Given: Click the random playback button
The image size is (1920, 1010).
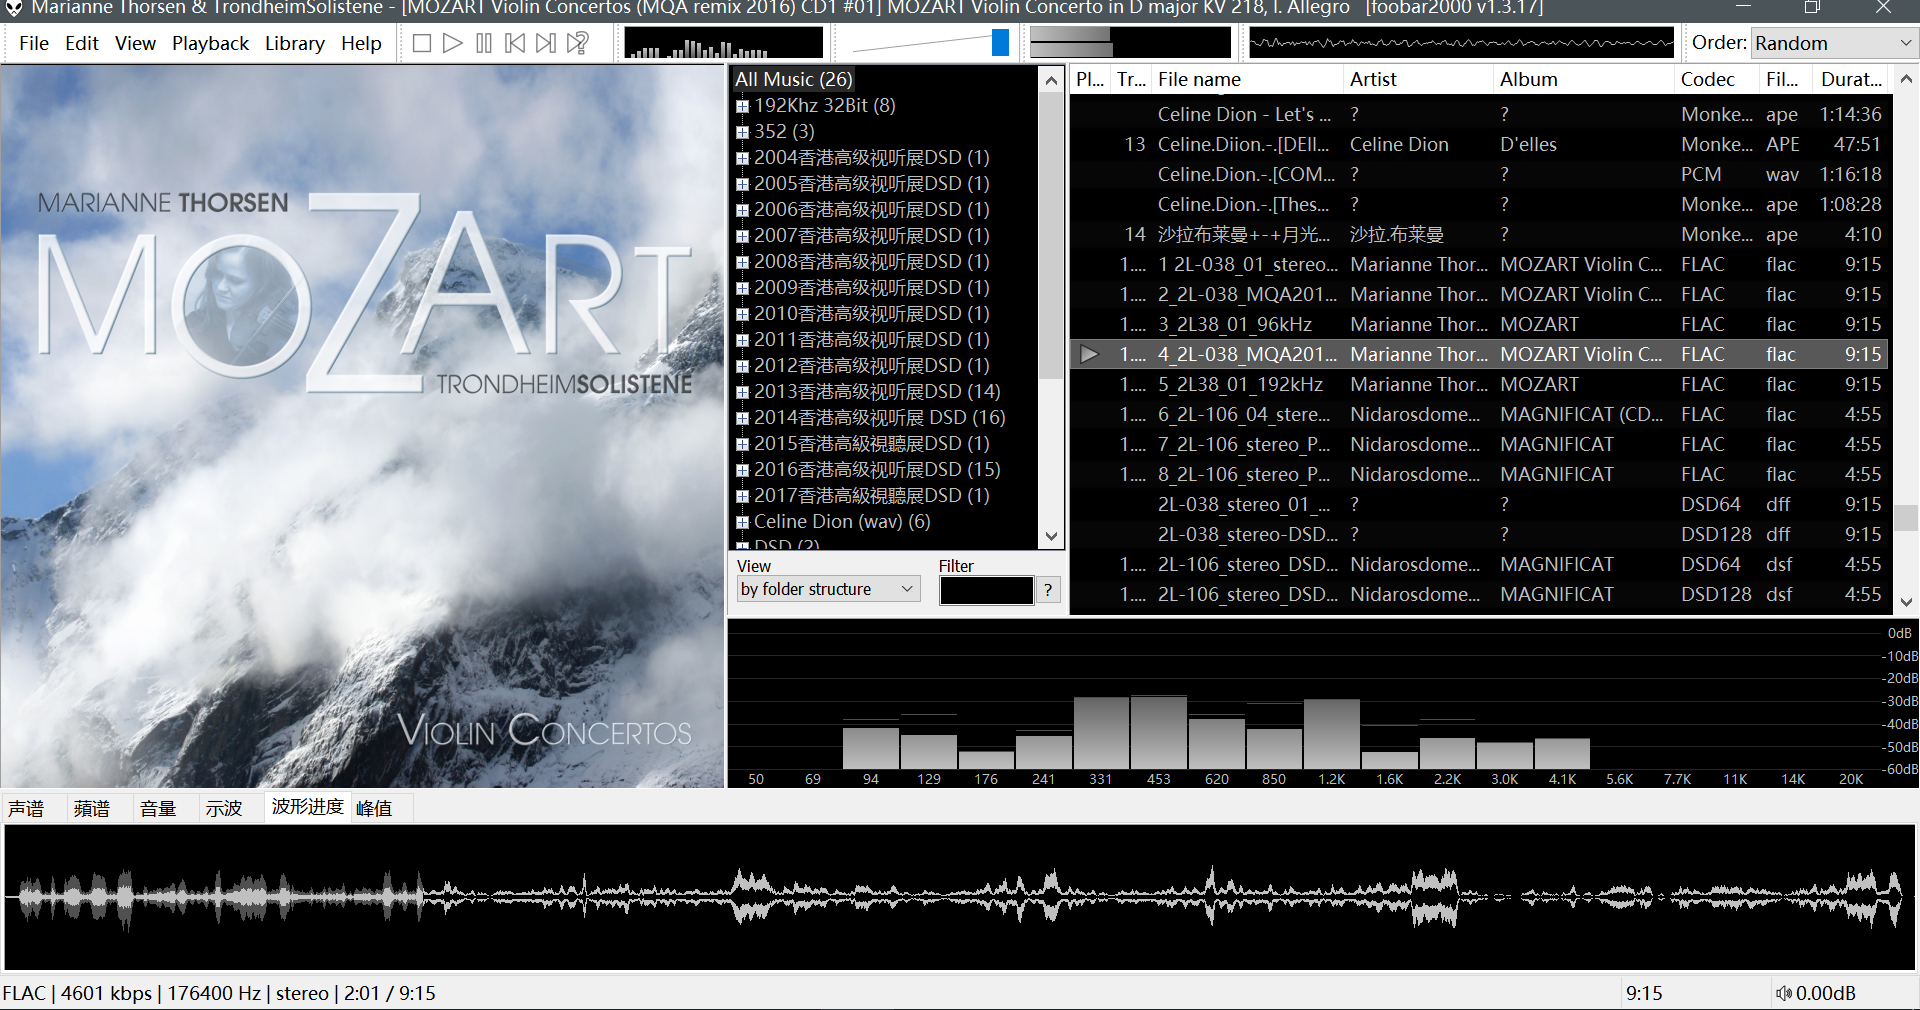Looking at the screenshot, I should point(578,43).
